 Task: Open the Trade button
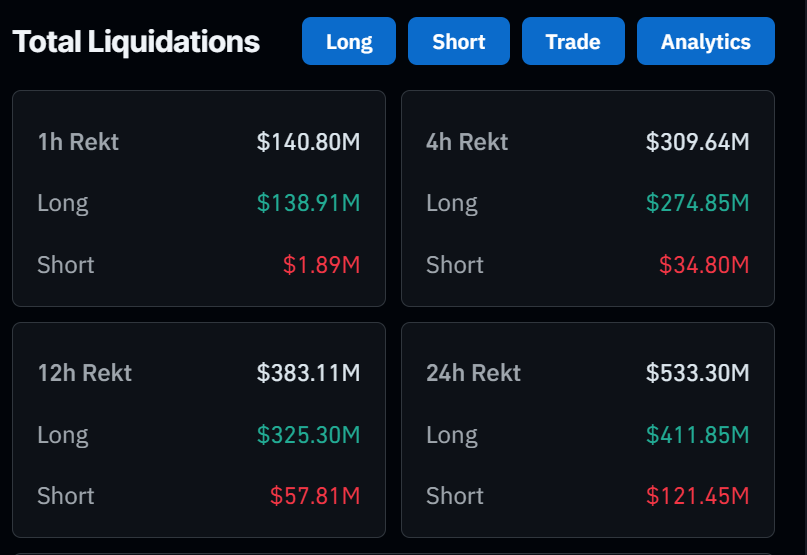tap(573, 41)
